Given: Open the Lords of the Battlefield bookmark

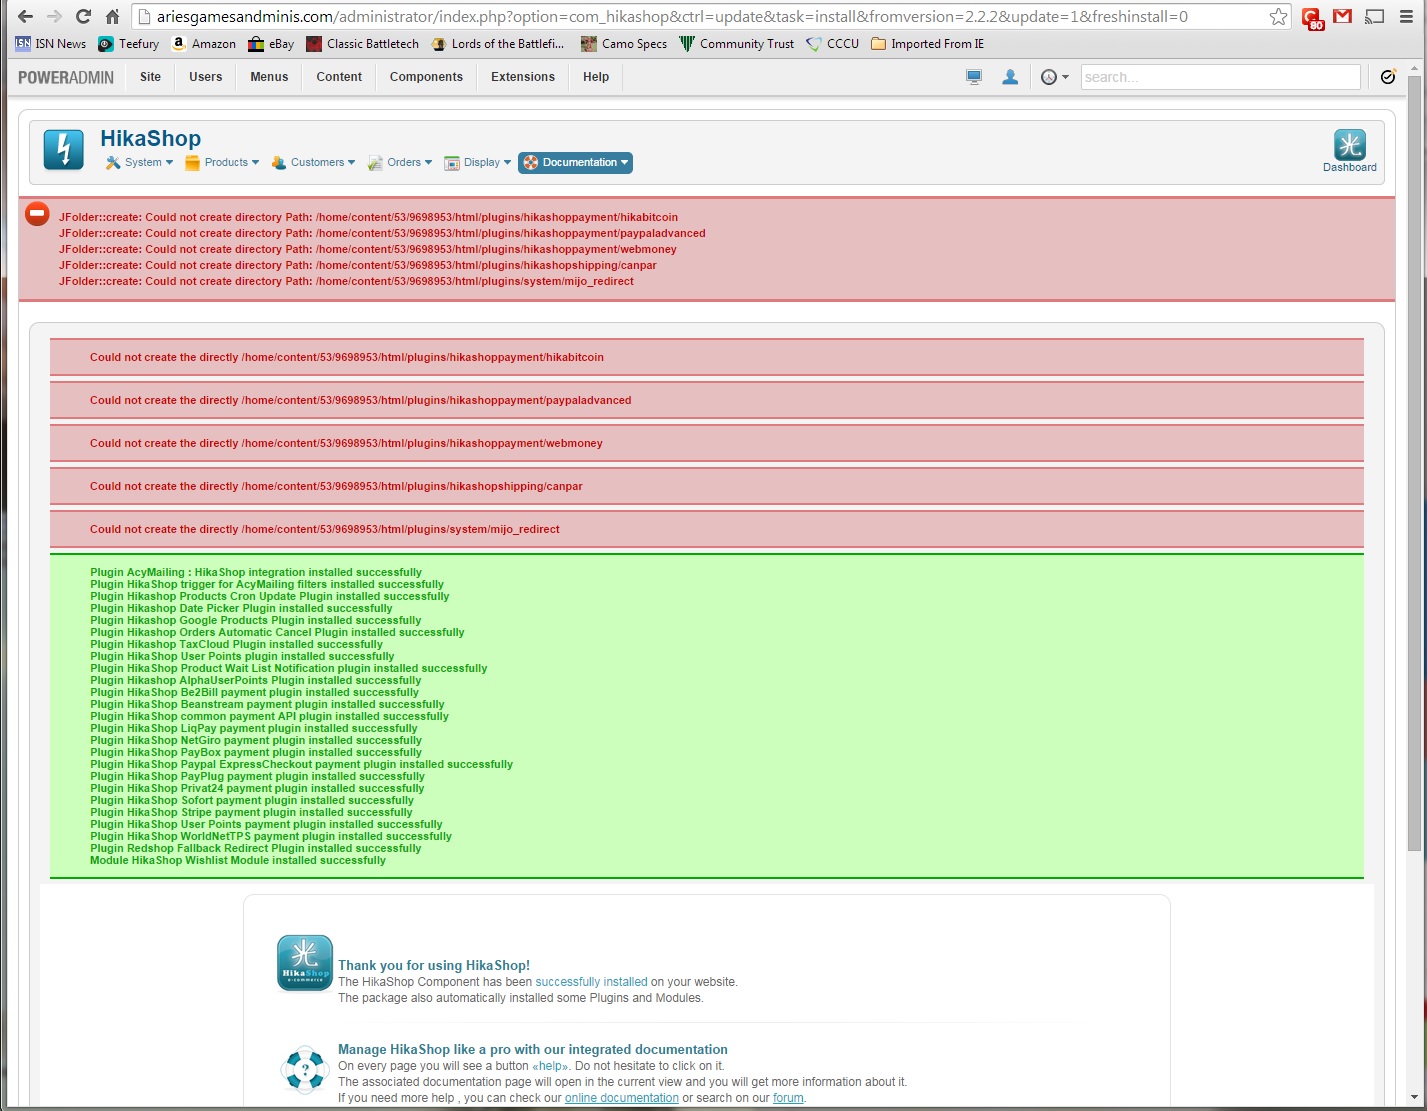Looking at the screenshot, I should click(x=498, y=44).
